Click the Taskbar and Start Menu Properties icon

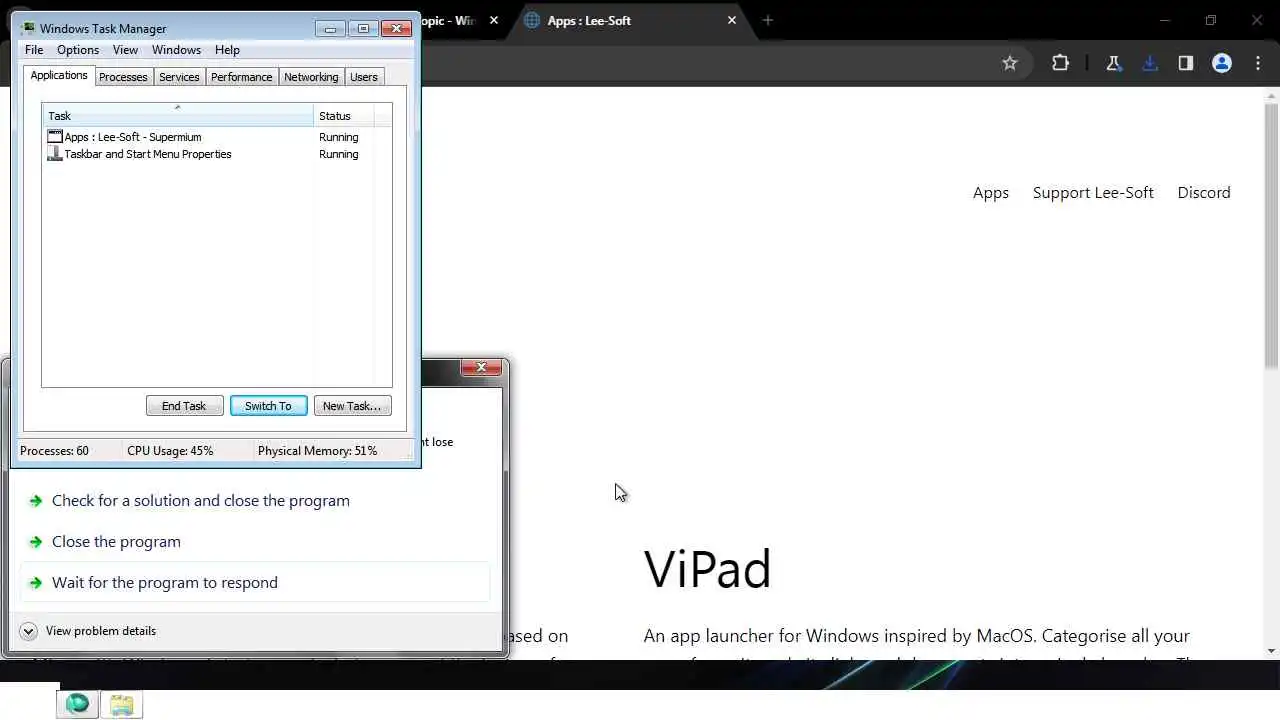tap(55, 154)
